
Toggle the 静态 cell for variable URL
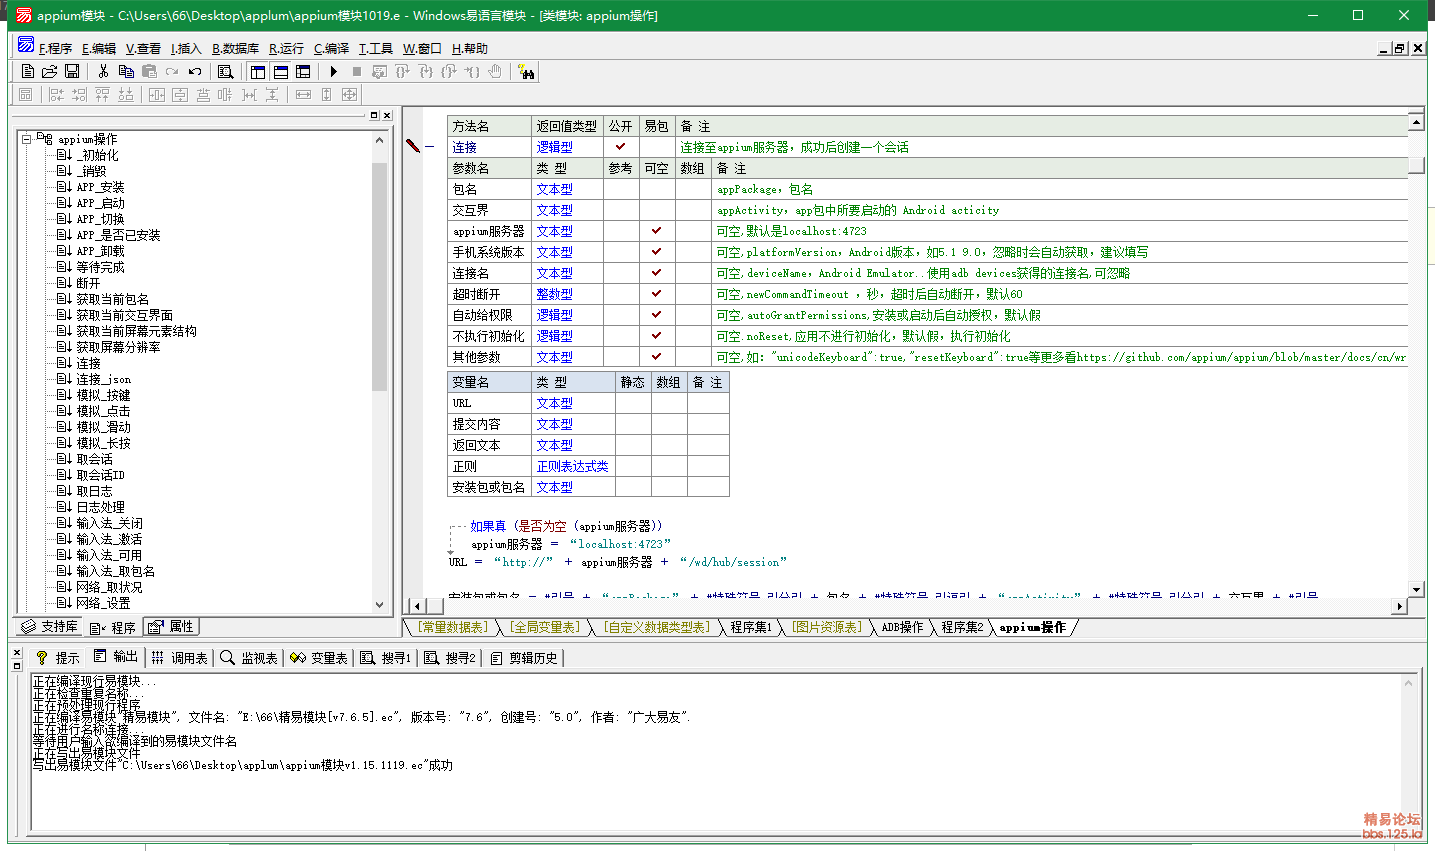633,403
